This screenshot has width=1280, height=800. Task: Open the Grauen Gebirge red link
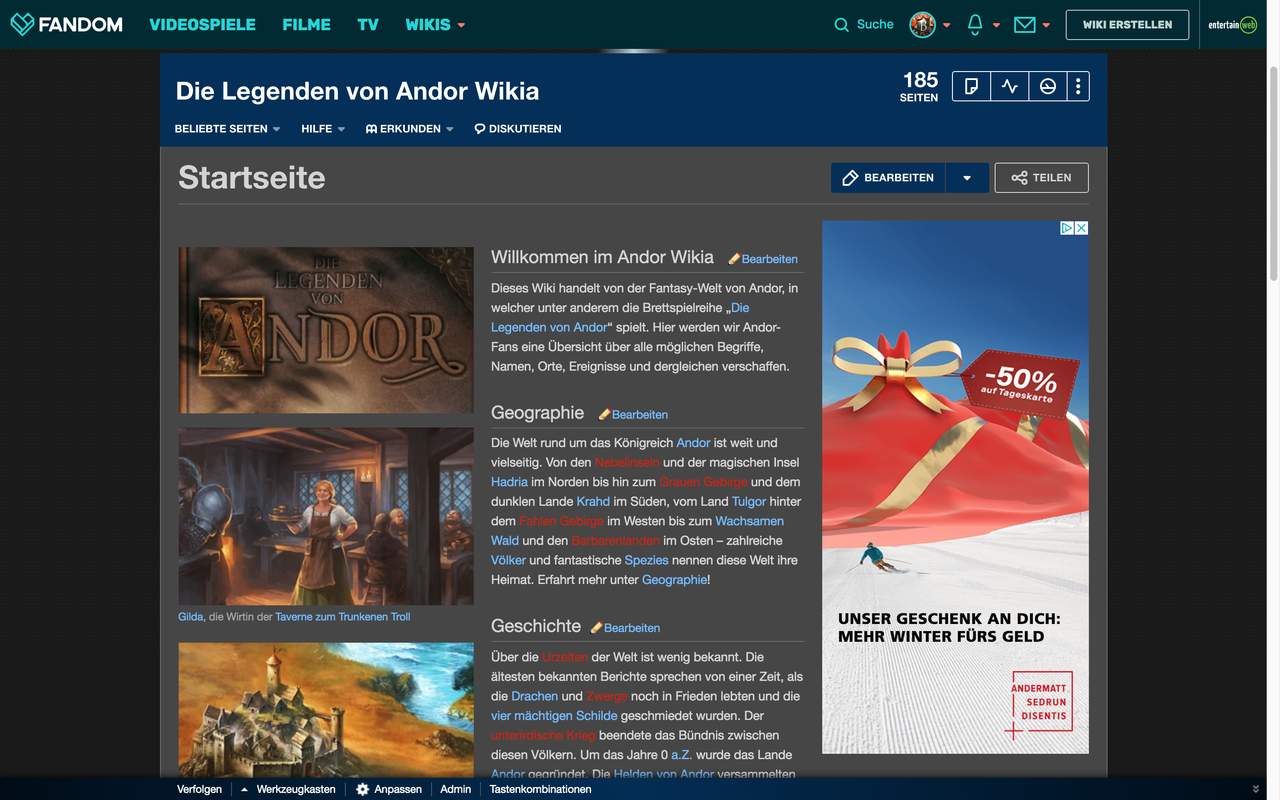(x=703, y=482)
